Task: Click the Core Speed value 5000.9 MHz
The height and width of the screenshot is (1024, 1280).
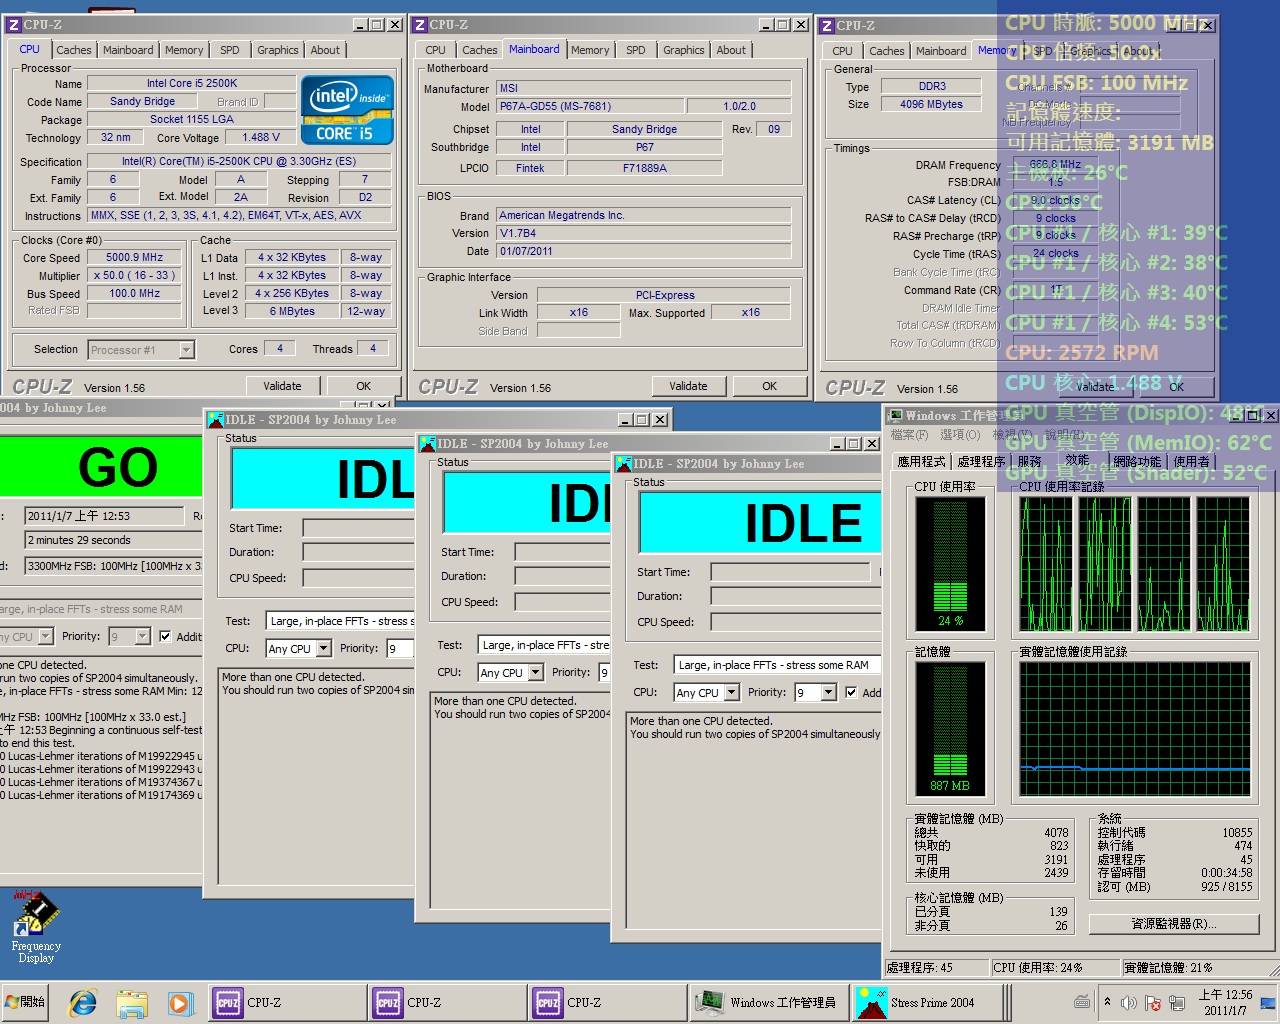Action: (135, 257)
